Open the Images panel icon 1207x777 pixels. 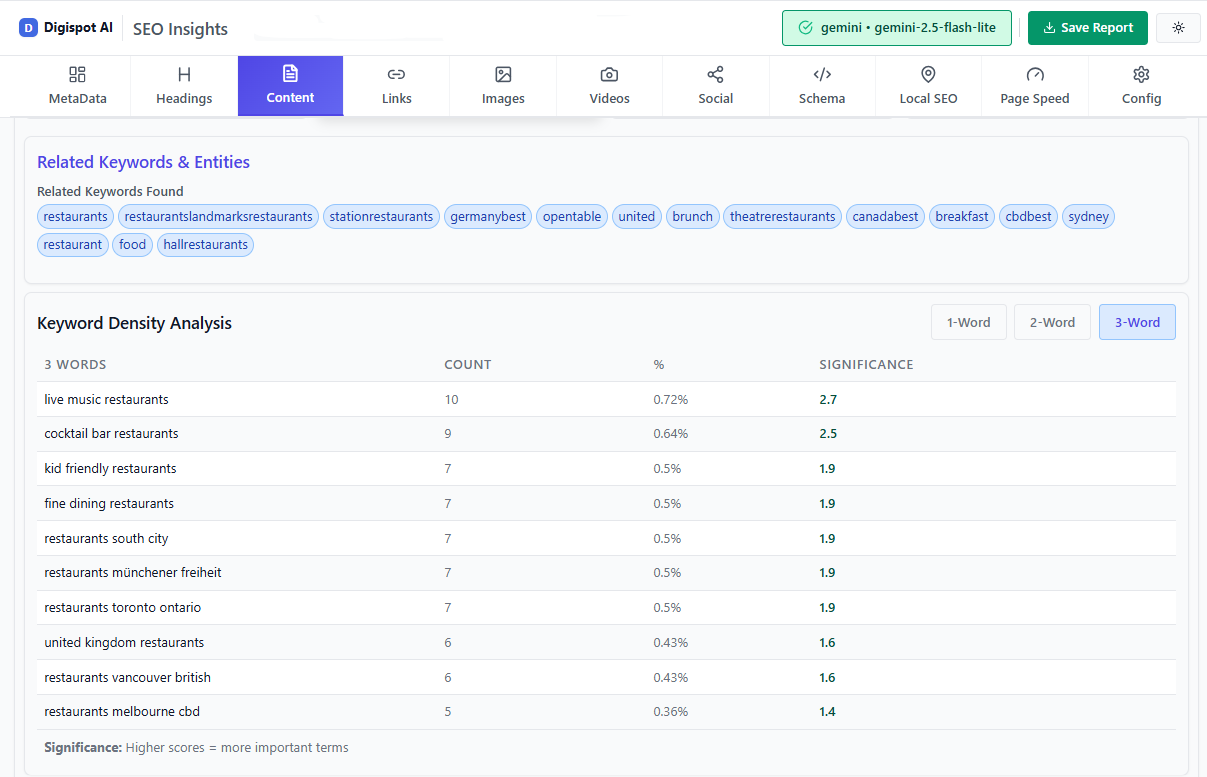[x=503, y=74]
